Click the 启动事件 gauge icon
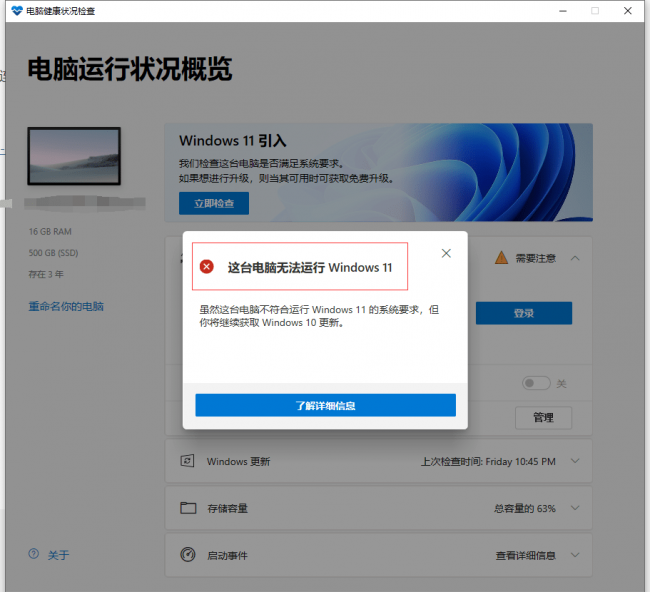This screenshot has height=592, width=650. [188, 554]
